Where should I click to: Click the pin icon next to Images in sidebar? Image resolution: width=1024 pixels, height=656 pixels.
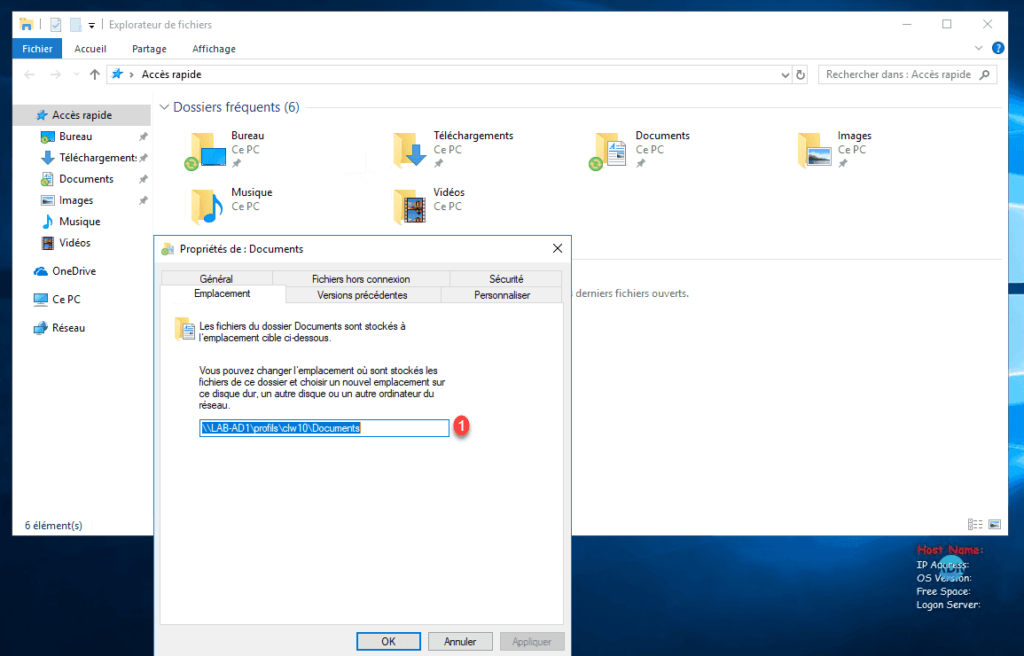[143, 201]
